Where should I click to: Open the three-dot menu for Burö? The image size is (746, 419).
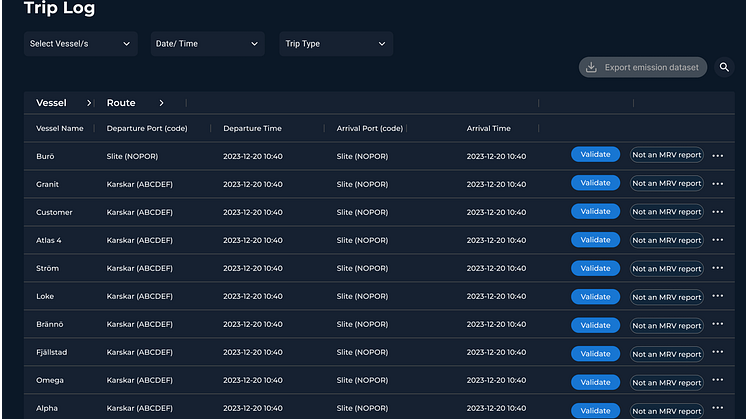717,156
